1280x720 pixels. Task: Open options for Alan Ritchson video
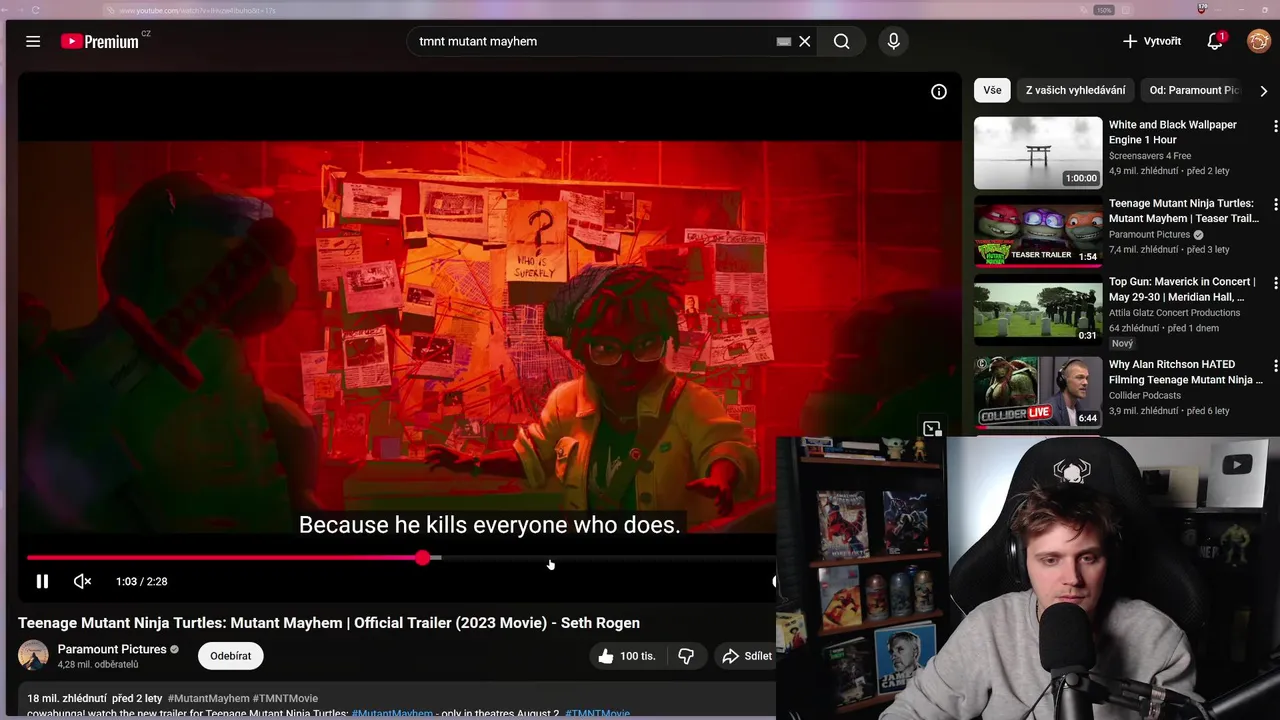click(x=1275, y=366)
